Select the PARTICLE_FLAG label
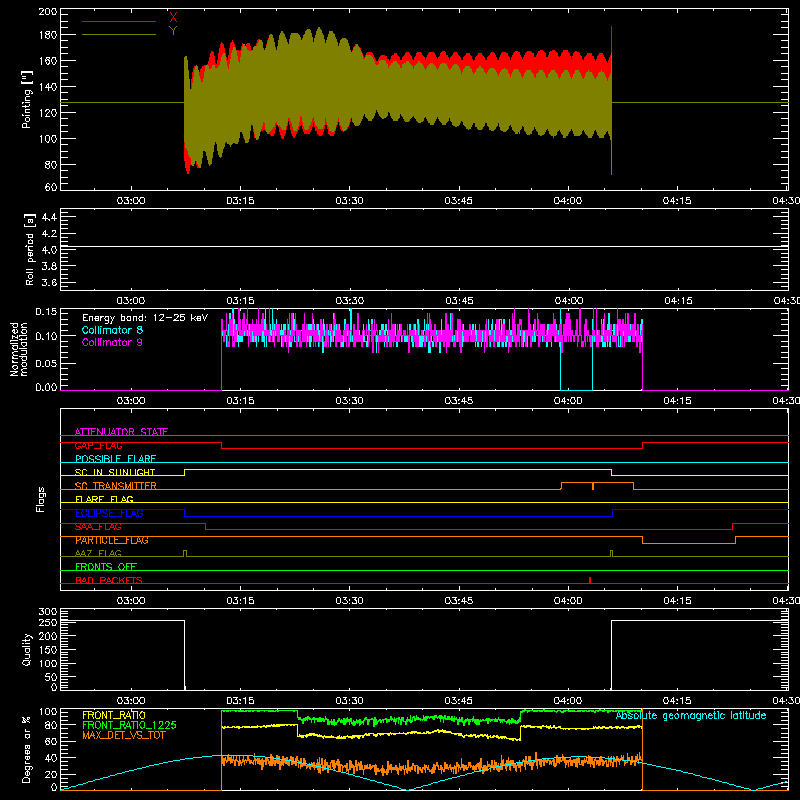The height and width of the screenshot is (800, 800). [112, 540]
